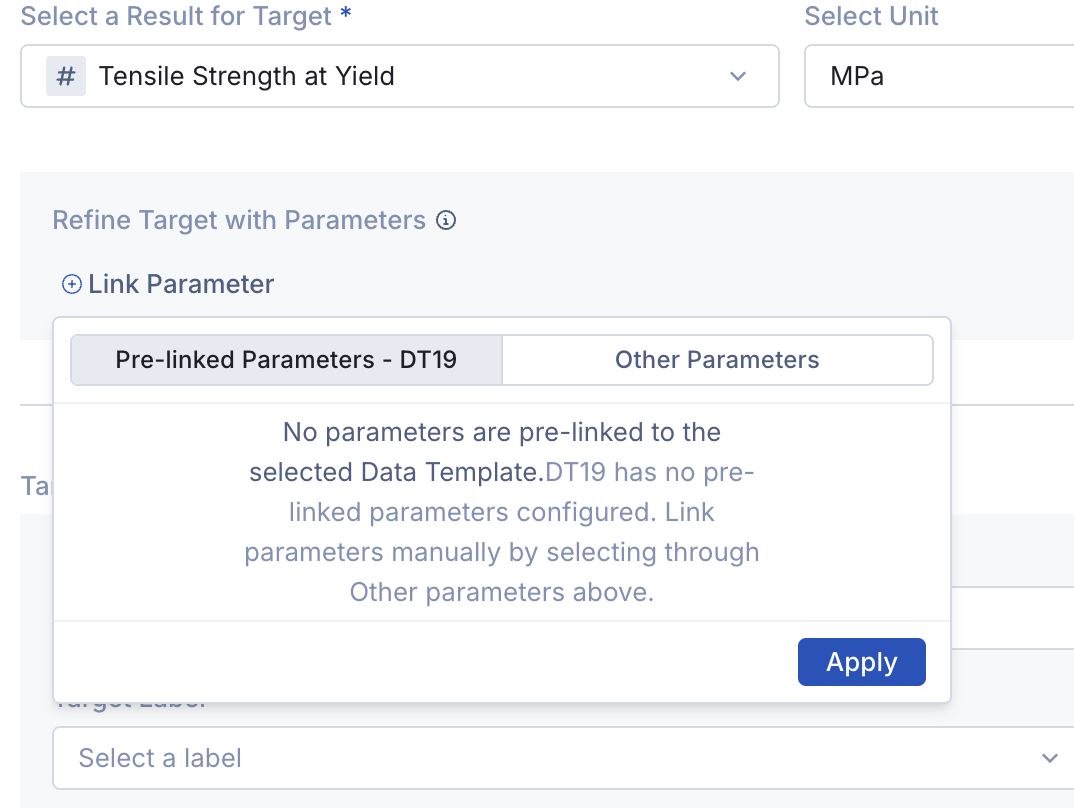Screen dimensions: 1074x808
Task: Click the DT19 has no pre-linked hint text
Action: point(502,532)
